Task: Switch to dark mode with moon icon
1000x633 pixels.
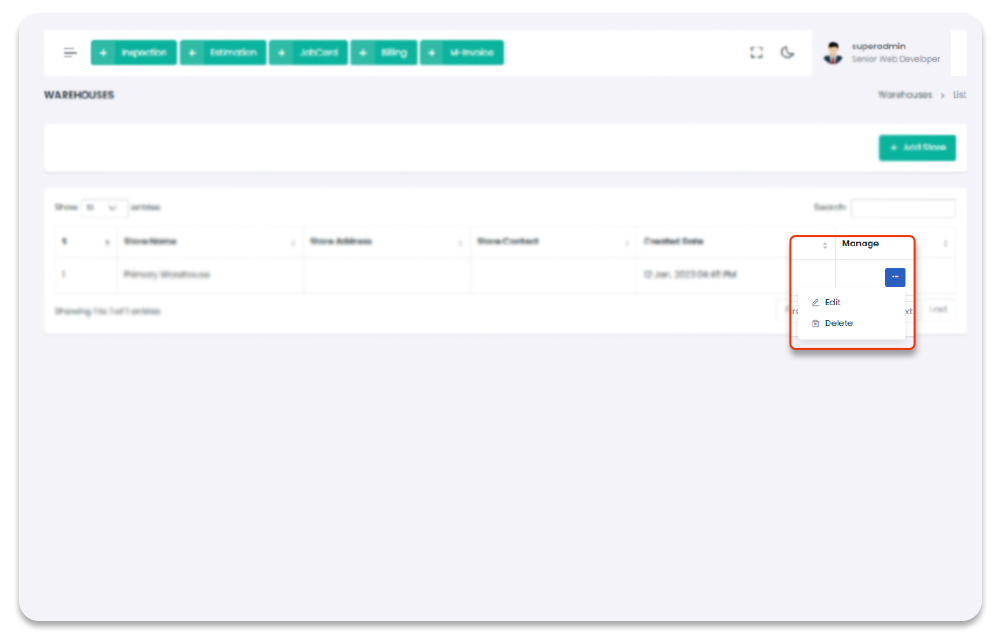Action: [788, 53]
